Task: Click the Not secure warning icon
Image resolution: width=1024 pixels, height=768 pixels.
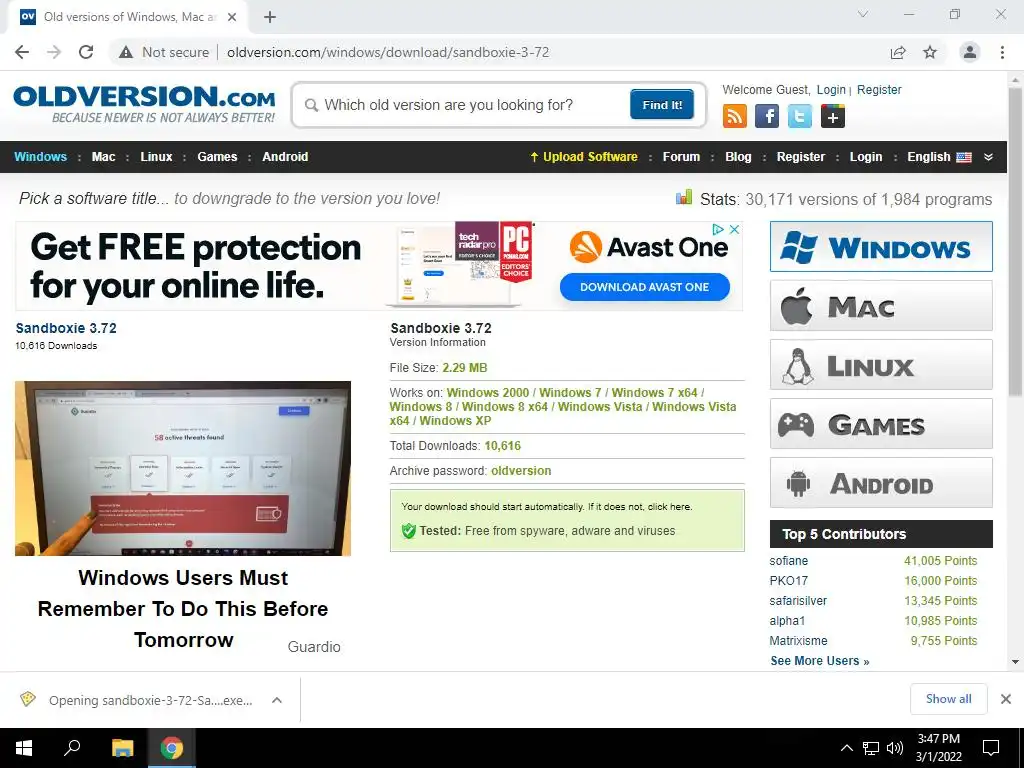Action: click(x=126, y=52)
